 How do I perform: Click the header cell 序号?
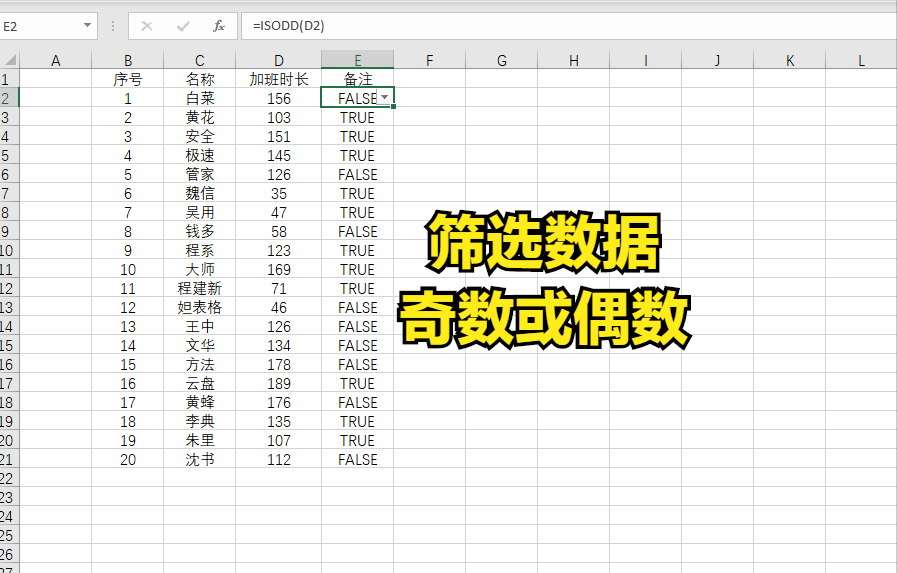coord(128,79)
